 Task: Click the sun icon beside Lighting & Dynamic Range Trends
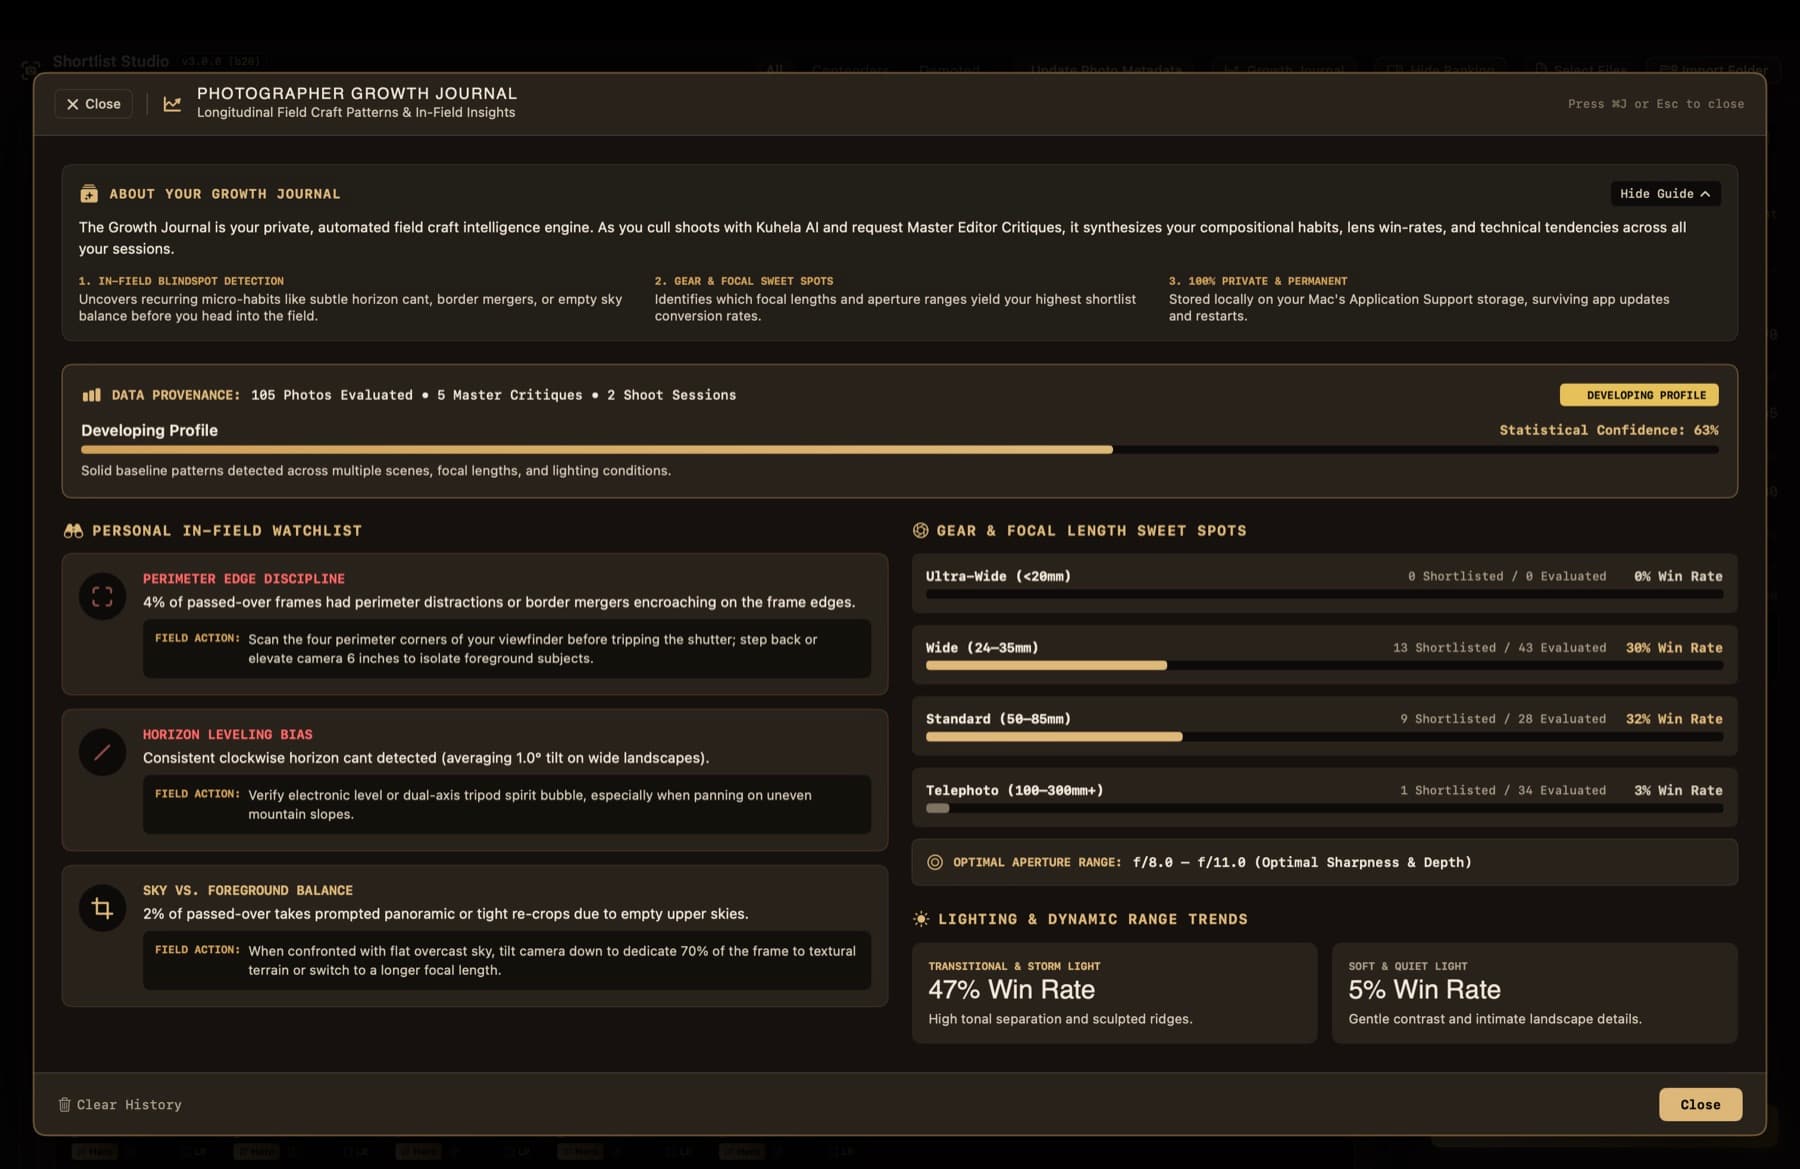click(921, 919)
